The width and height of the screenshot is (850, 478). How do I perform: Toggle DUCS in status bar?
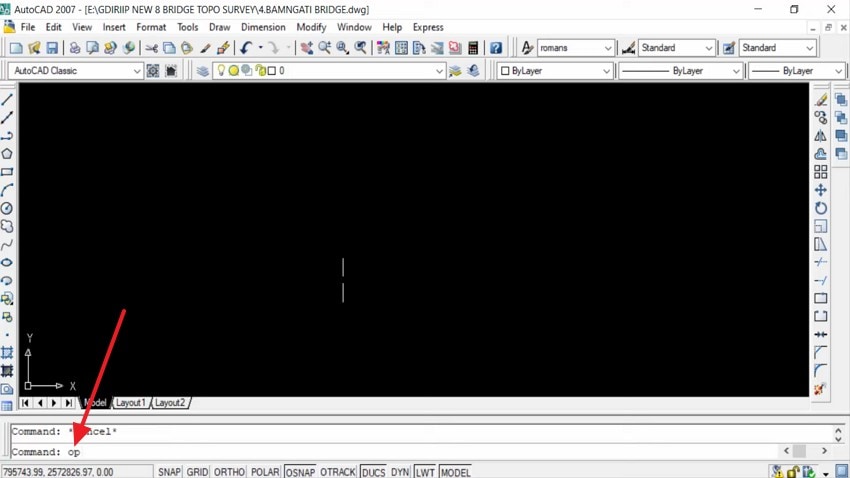pyautogui.click(x=374, y=472)
